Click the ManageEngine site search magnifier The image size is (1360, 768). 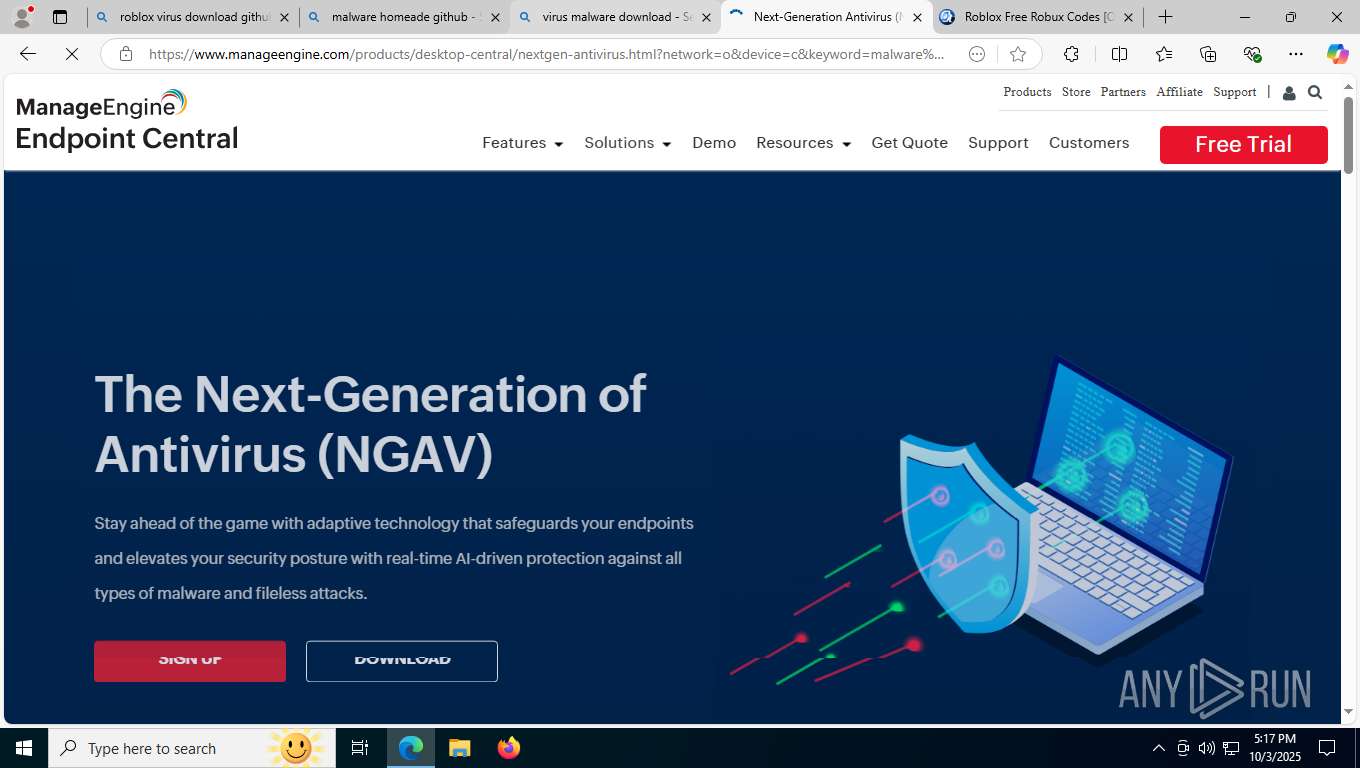click(1315, 92)
